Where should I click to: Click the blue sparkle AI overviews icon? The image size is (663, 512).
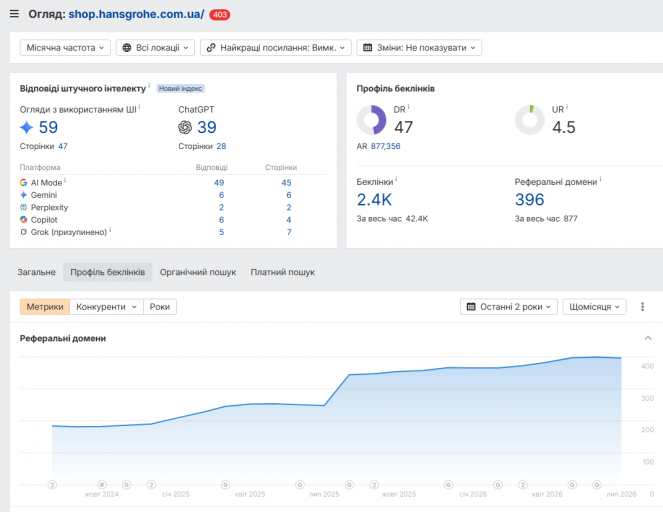(x=27, y=127)
